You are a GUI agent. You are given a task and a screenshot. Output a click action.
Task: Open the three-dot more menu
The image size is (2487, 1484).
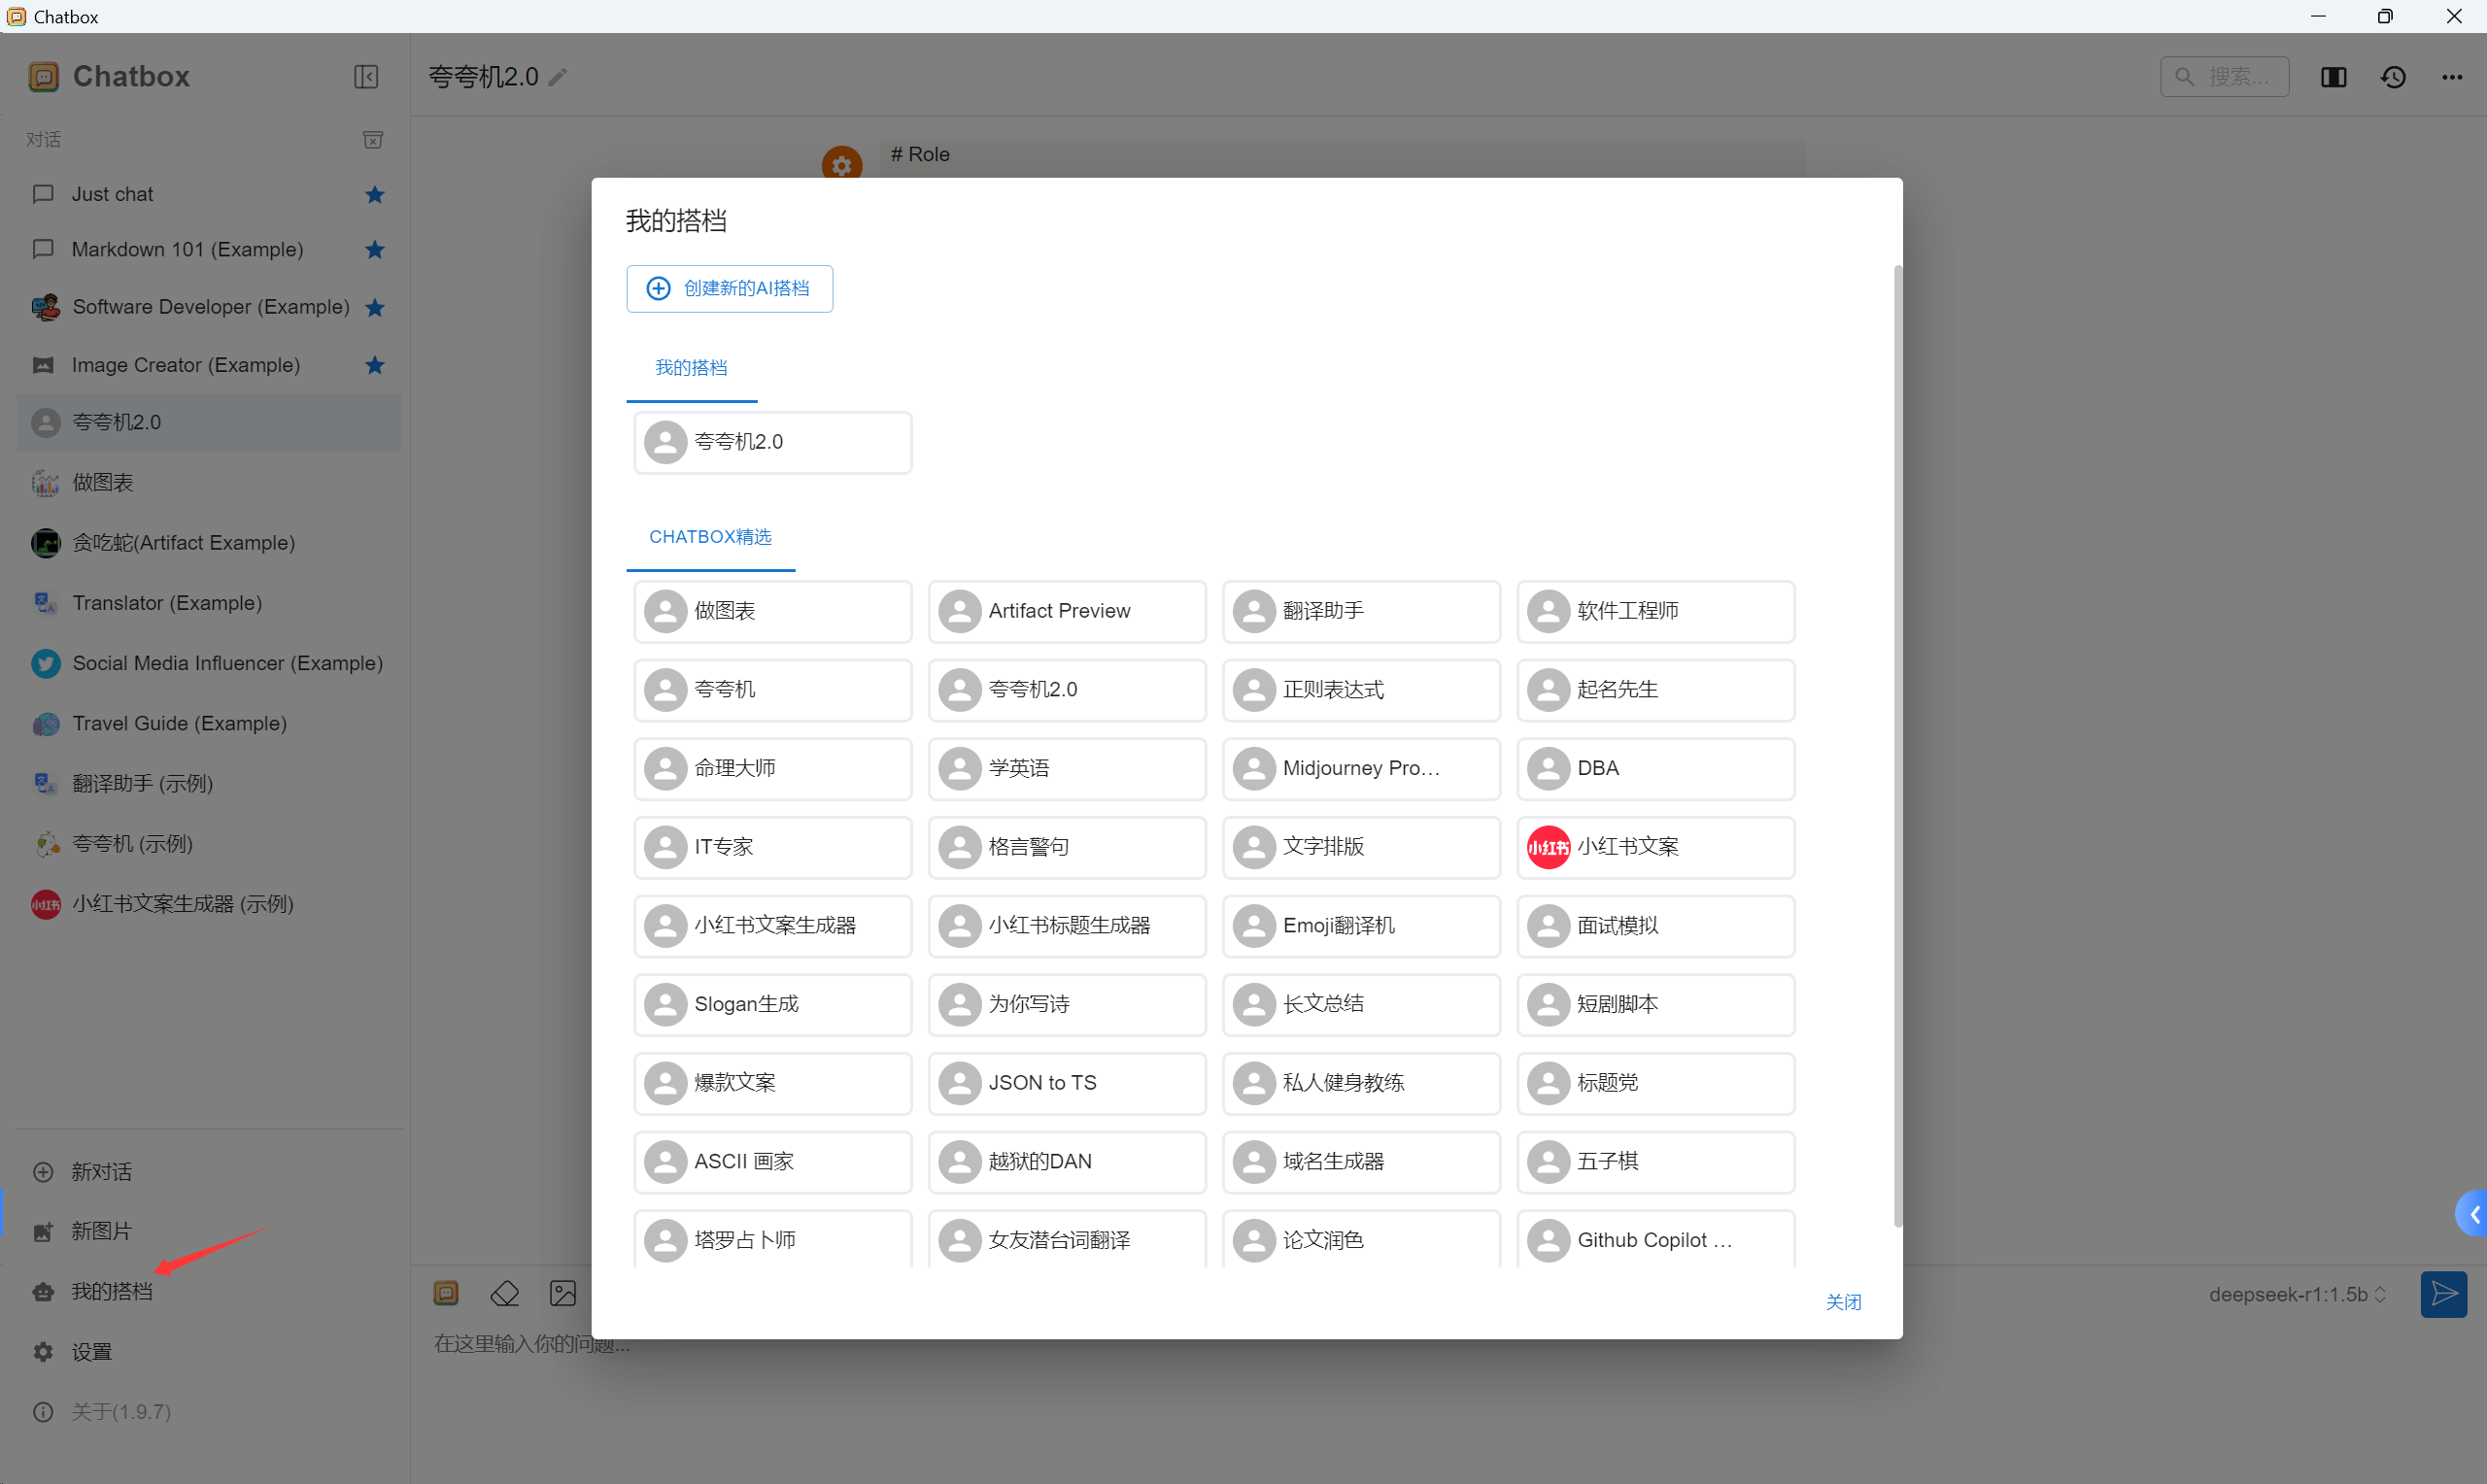click(x=2452, y=77)
